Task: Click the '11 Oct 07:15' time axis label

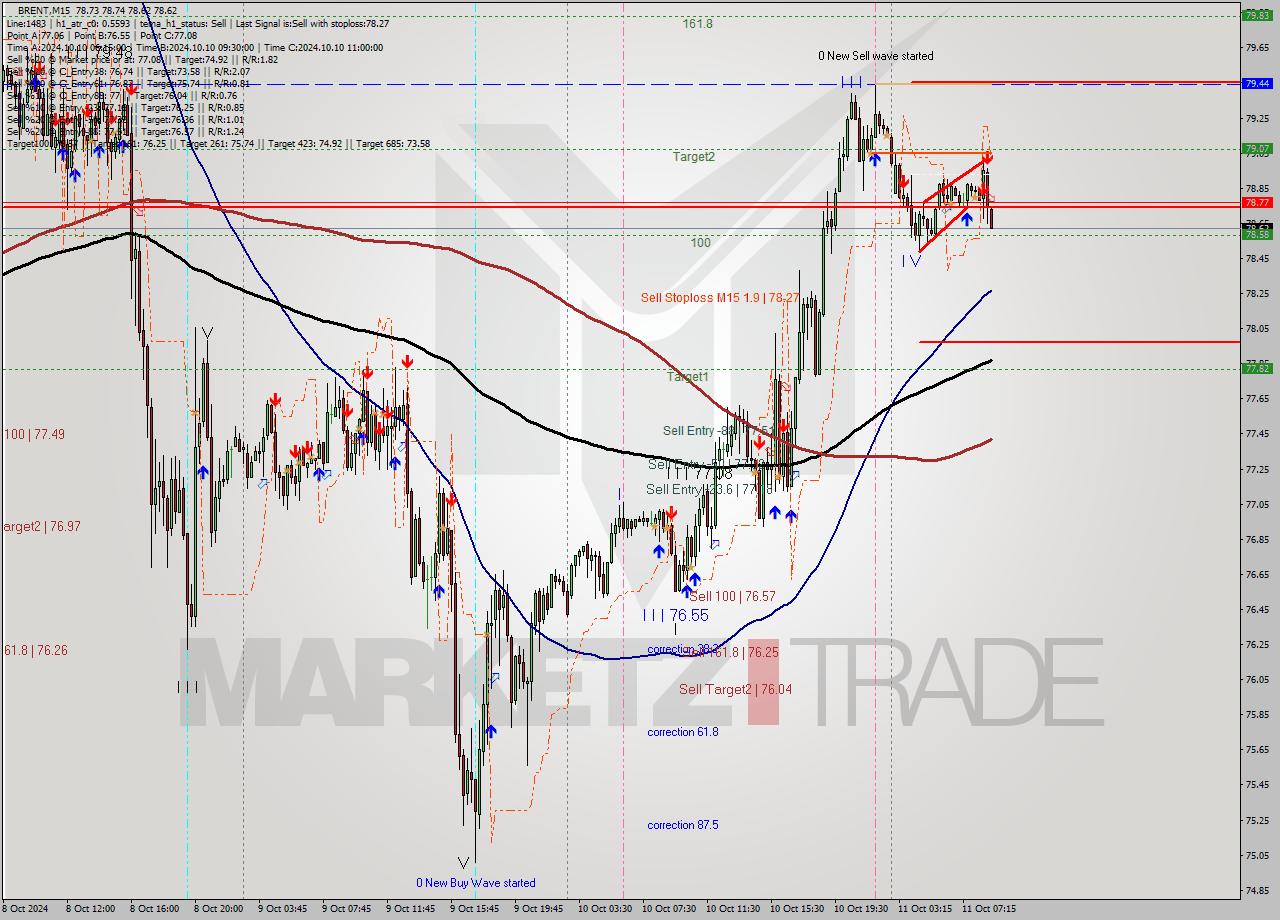Action: click(990, 909)
